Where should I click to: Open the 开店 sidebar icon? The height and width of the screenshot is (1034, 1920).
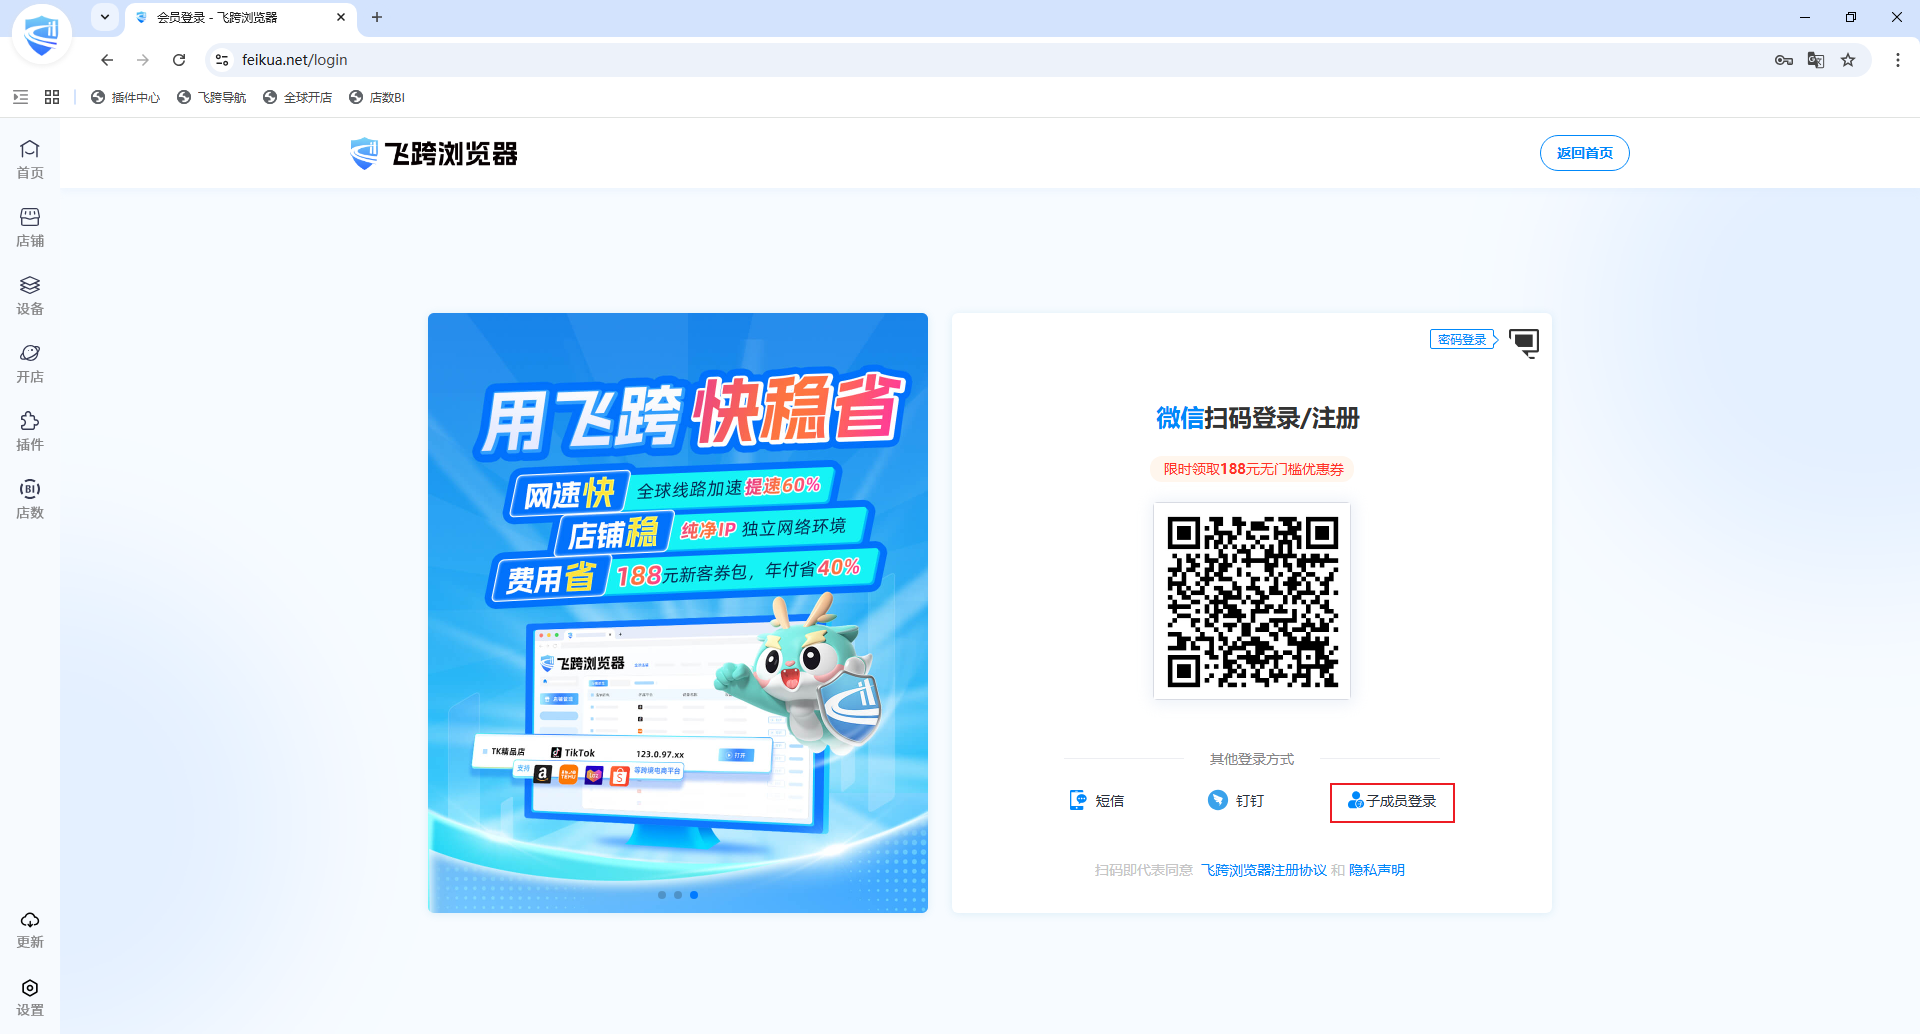tap(30, 363)
